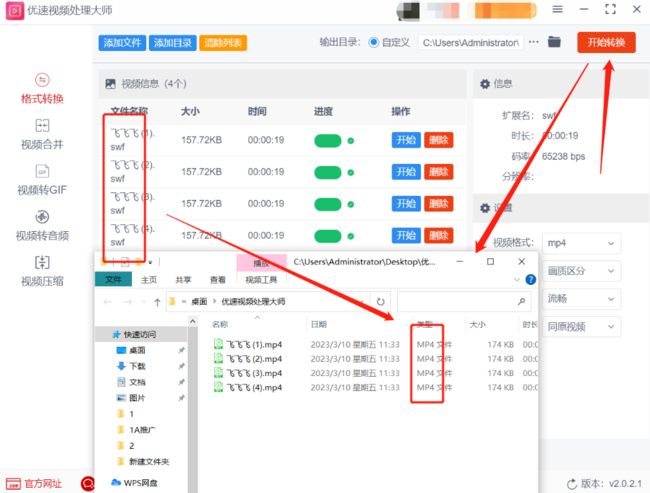Open the Explorer 主页 tab
Screen dimensions: 650x493
click(x=149, y=280)
